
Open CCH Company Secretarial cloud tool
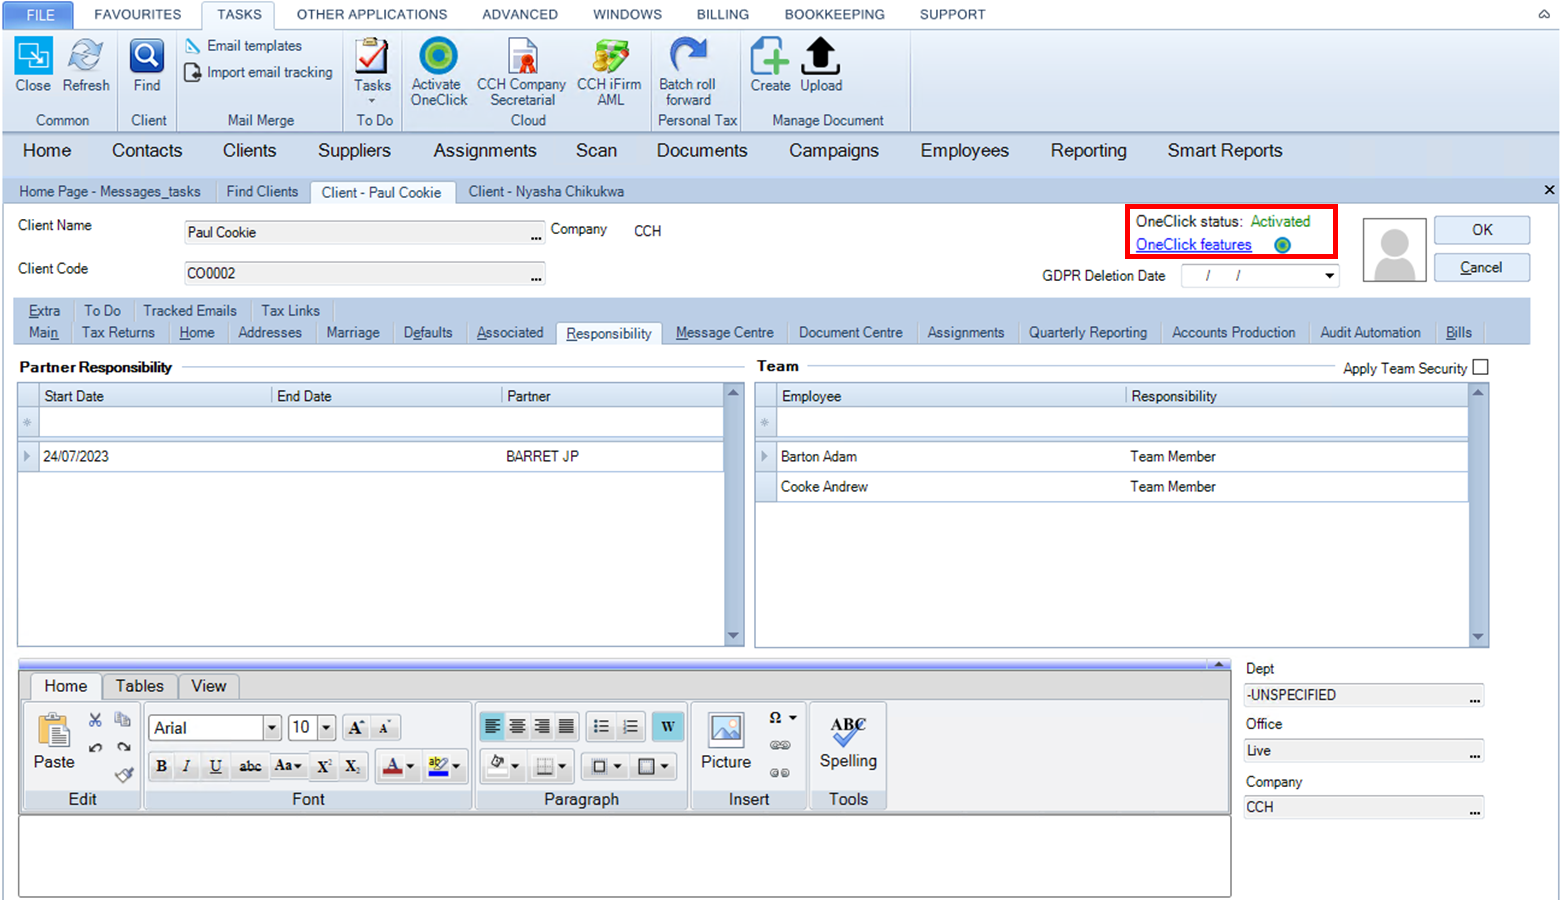point(521,72)
